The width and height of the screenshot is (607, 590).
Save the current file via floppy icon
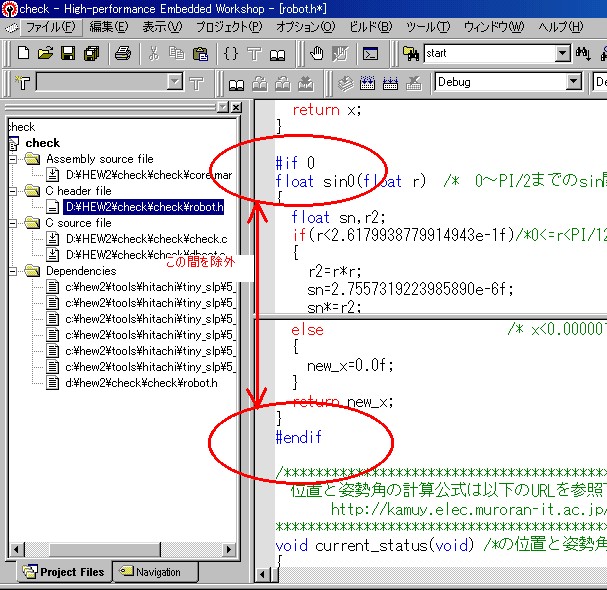(x=69, y=53)
